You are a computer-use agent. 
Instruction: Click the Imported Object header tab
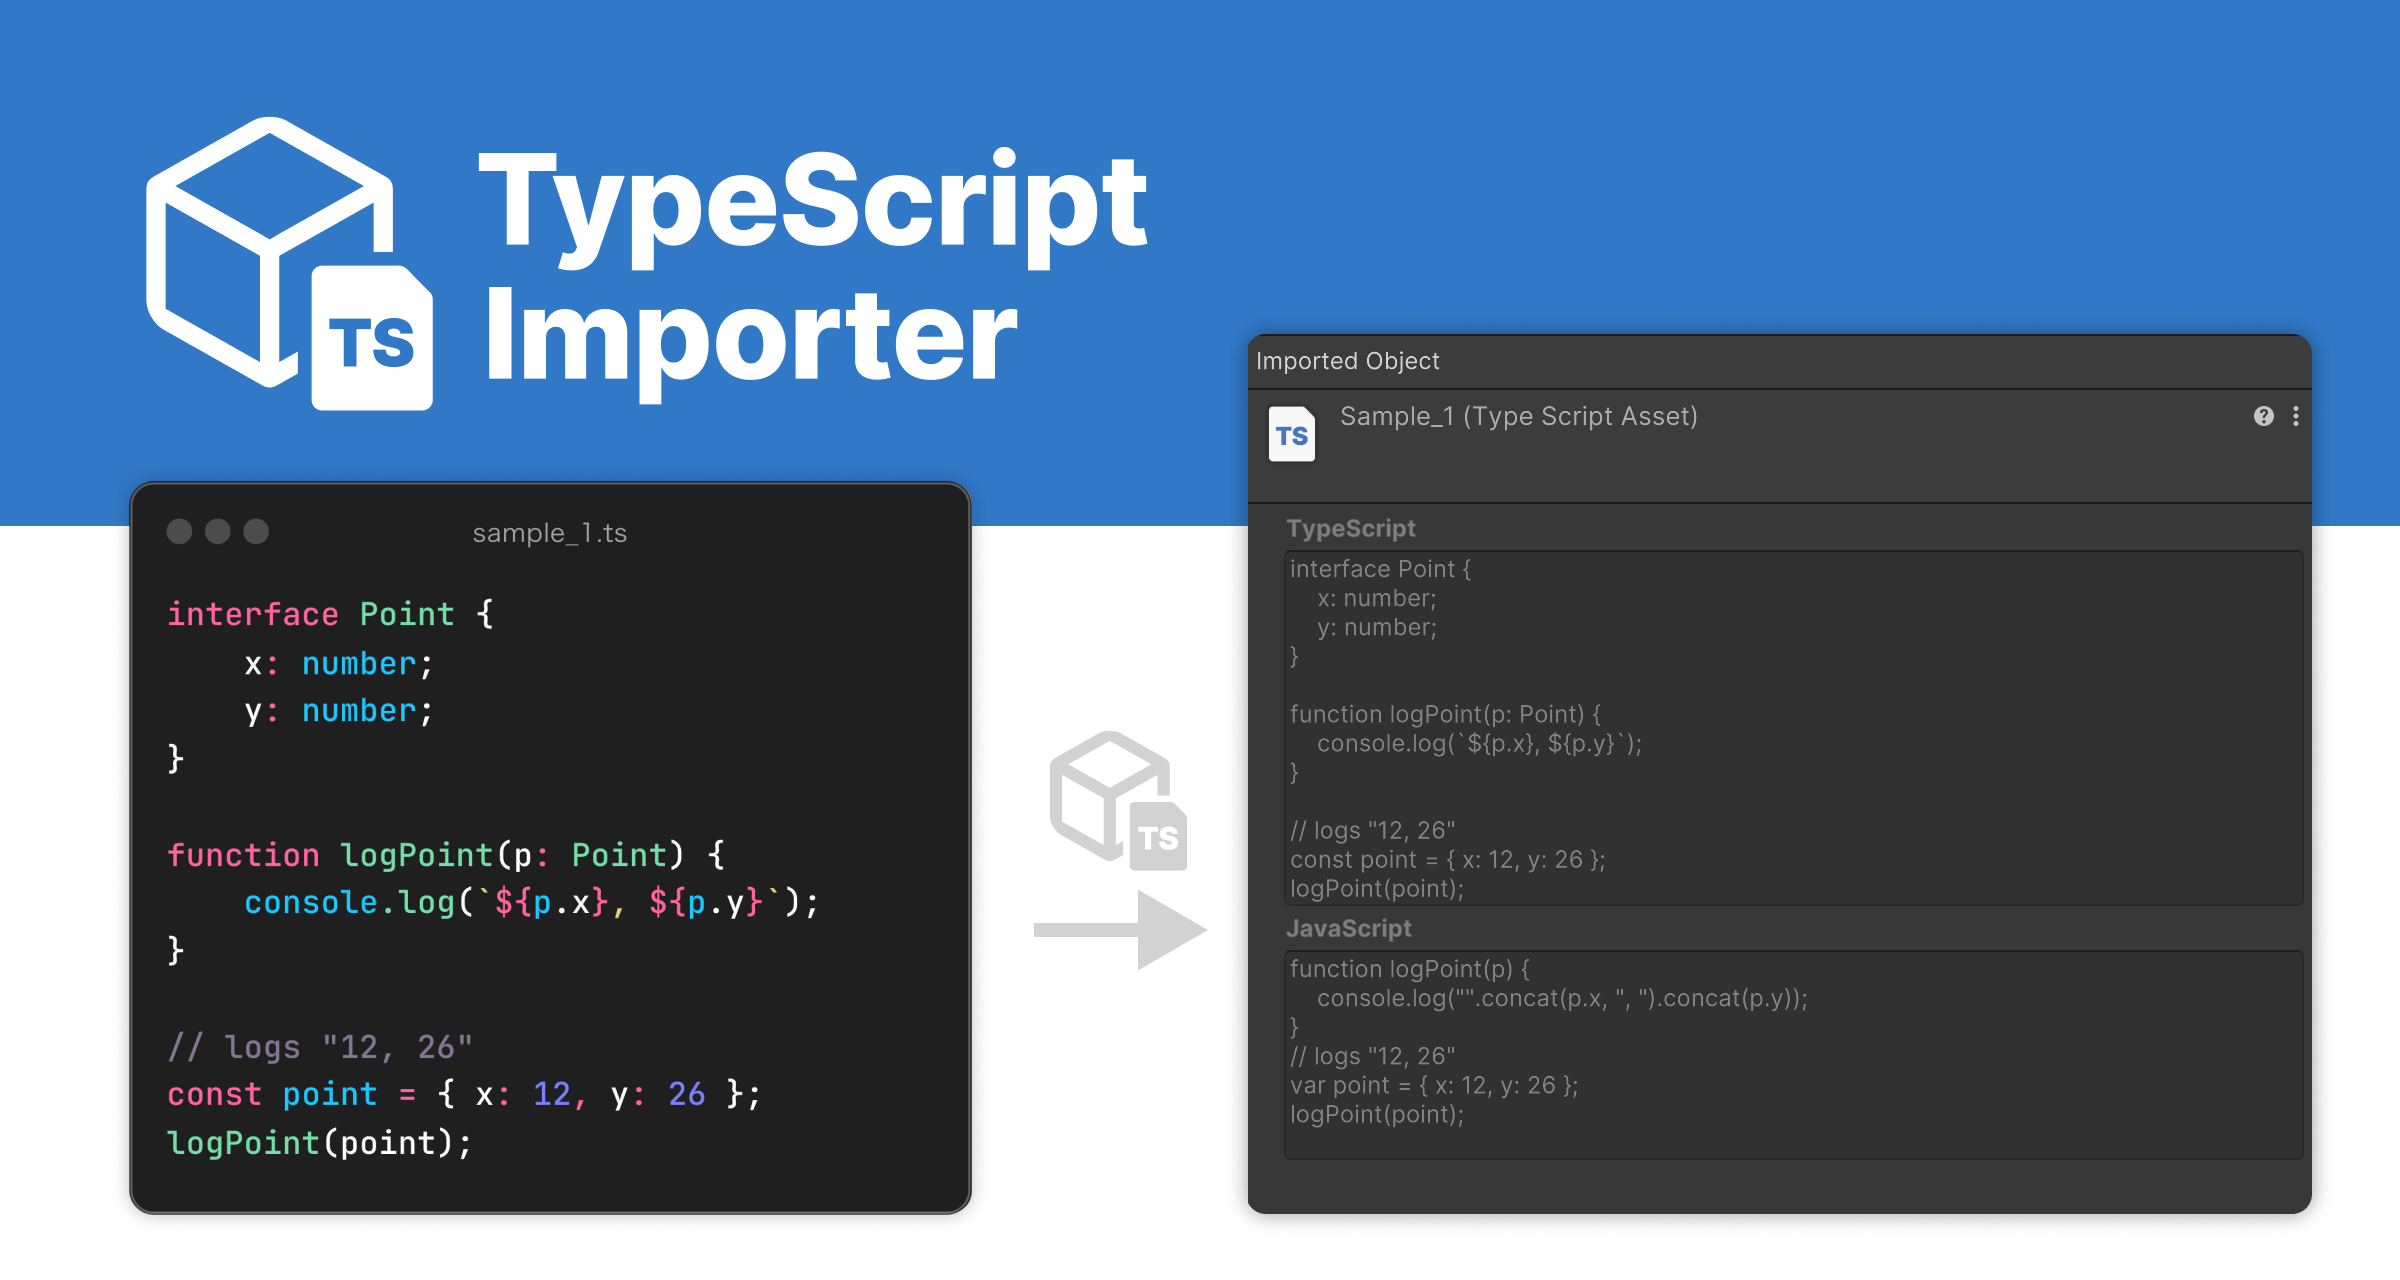[1347, 361]
